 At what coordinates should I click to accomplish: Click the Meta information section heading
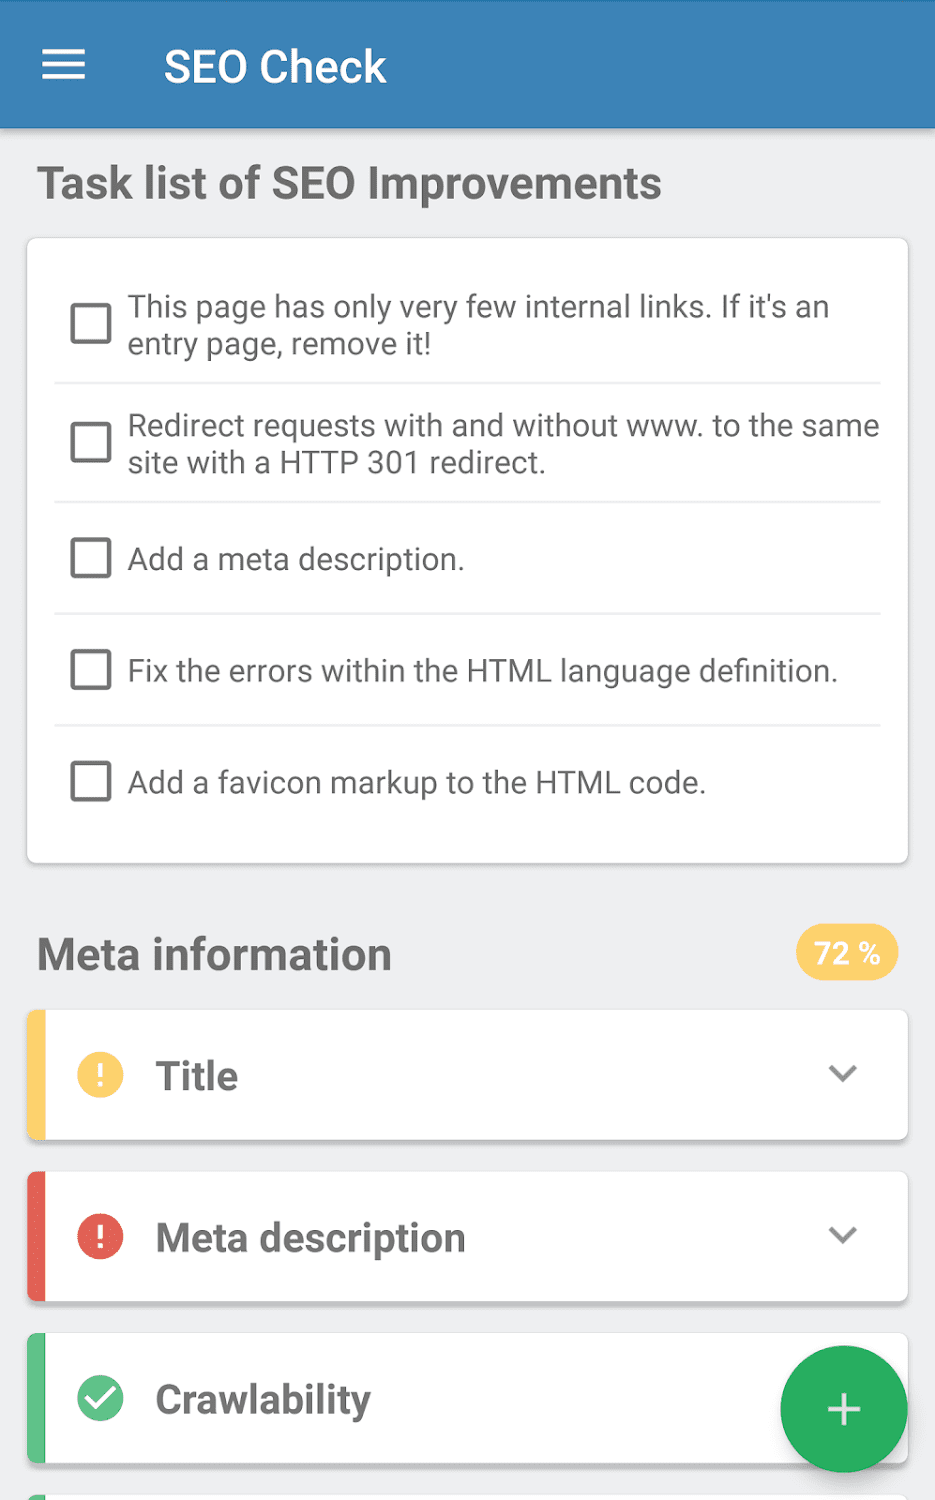pyautogui.click(x=214, y=955)
